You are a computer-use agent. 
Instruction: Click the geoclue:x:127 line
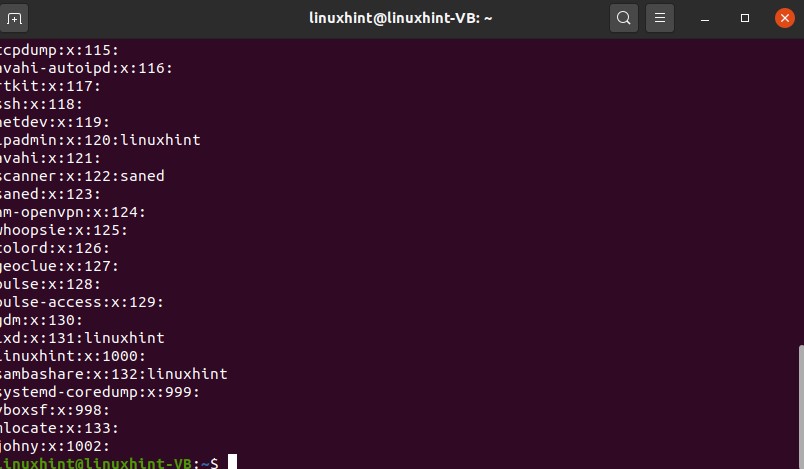click(60, 266)
